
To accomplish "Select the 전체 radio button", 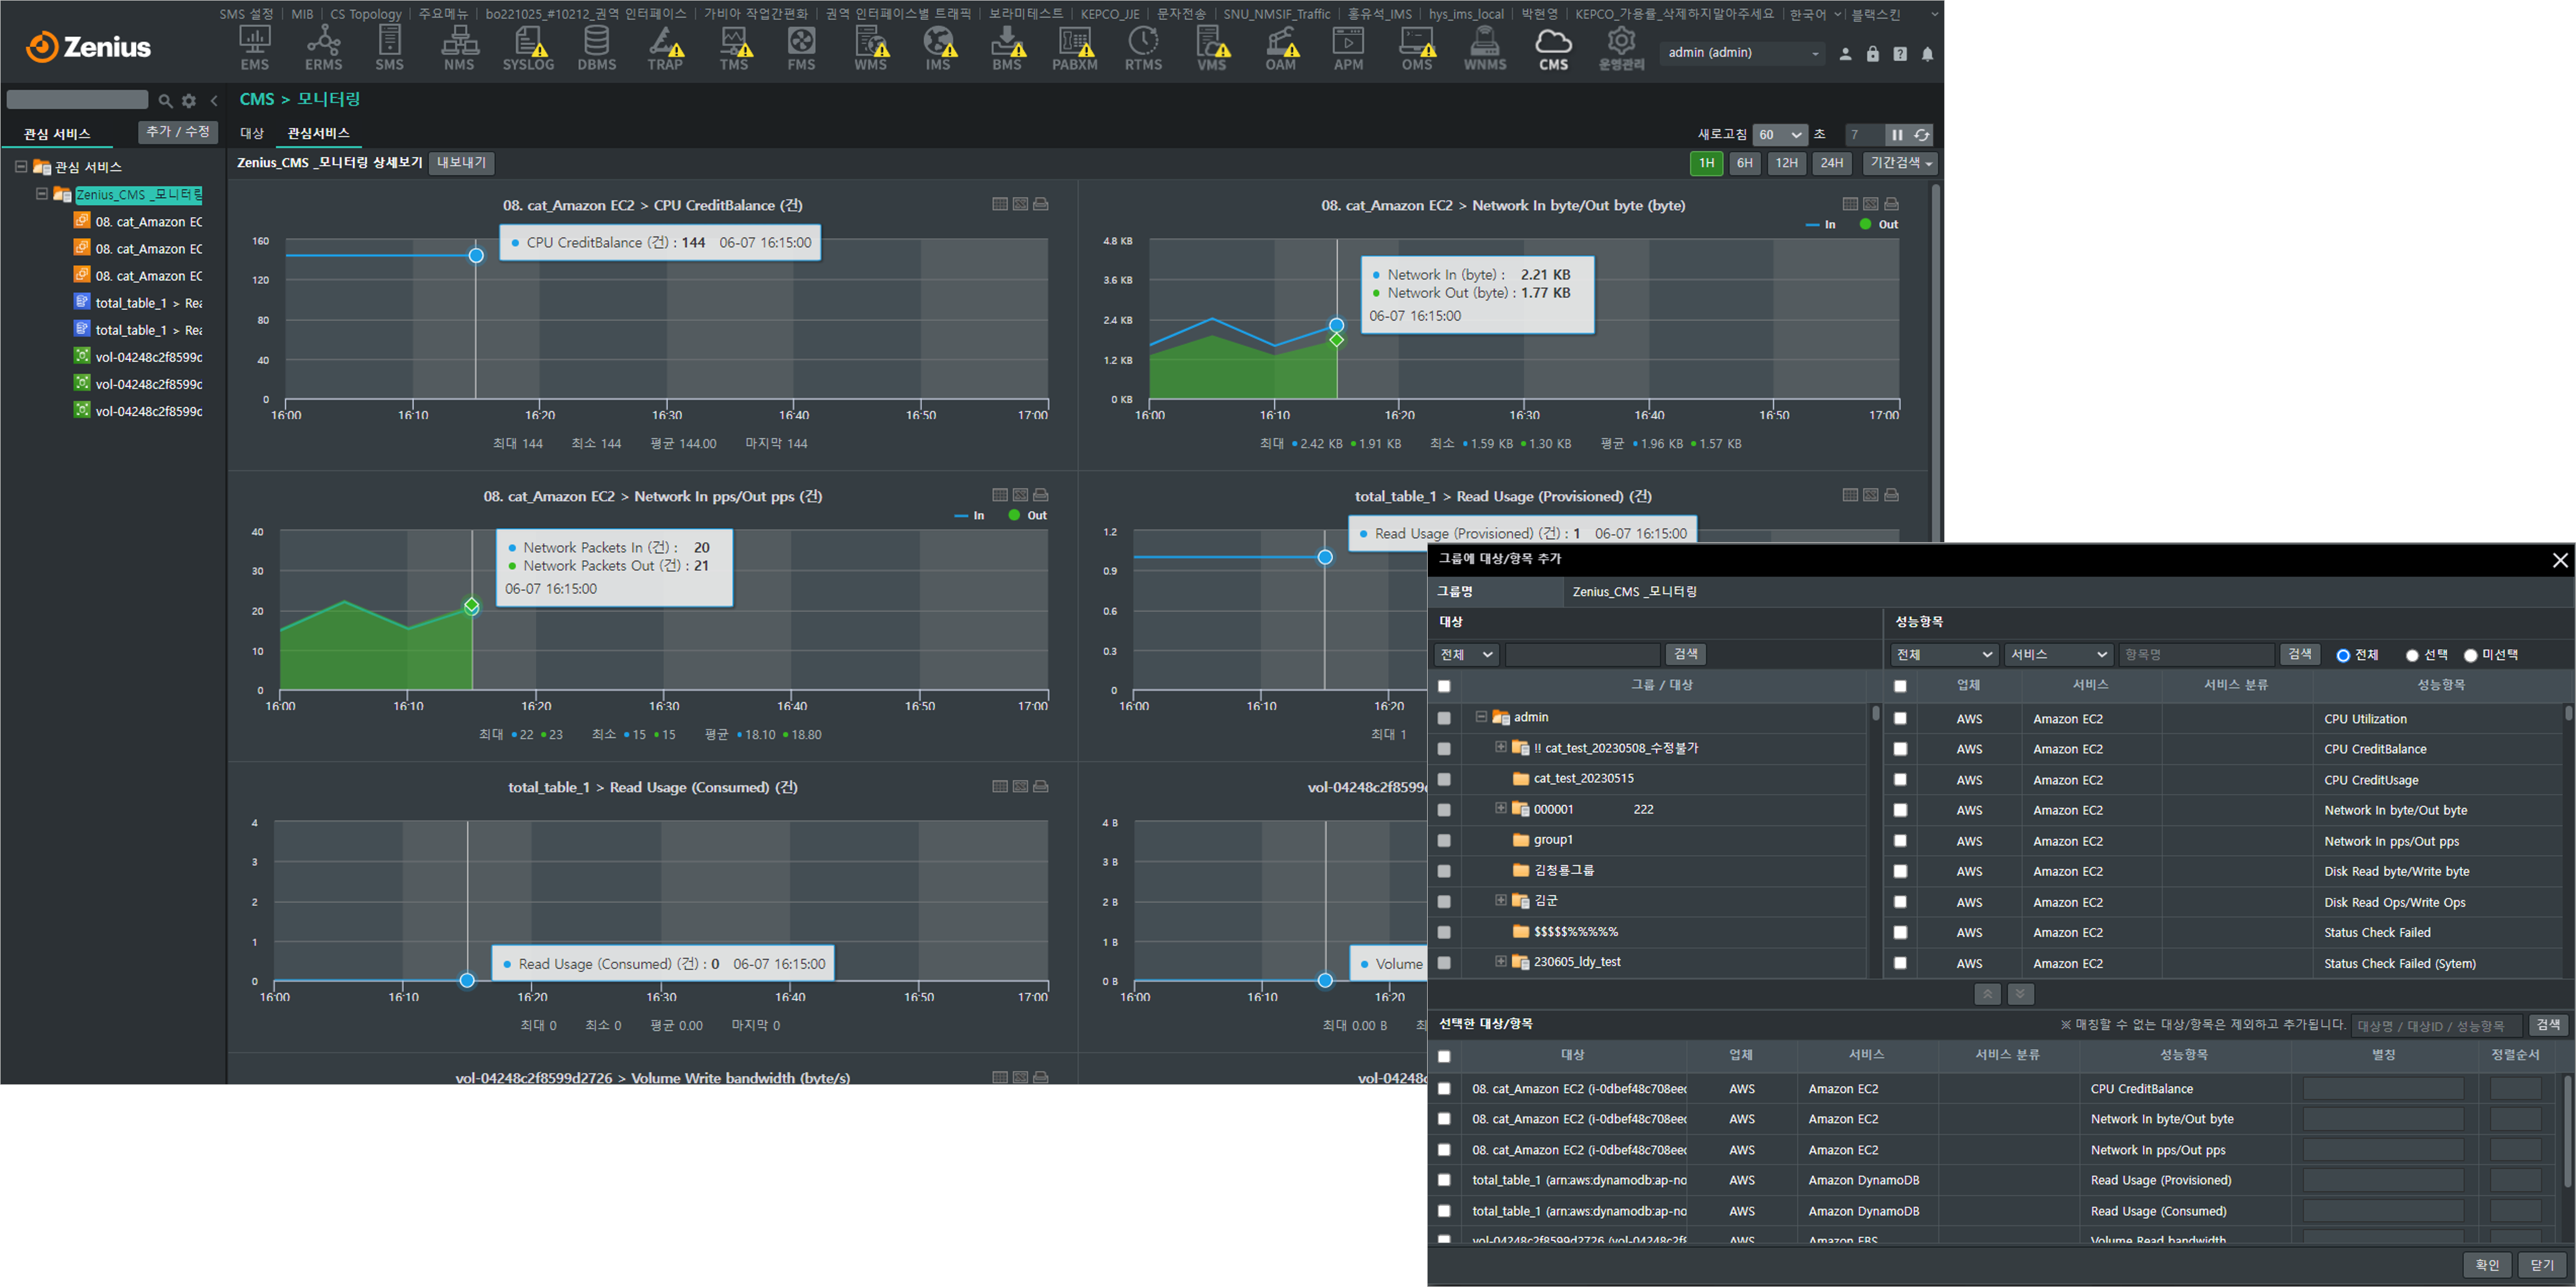I will tap(2342, 655).
